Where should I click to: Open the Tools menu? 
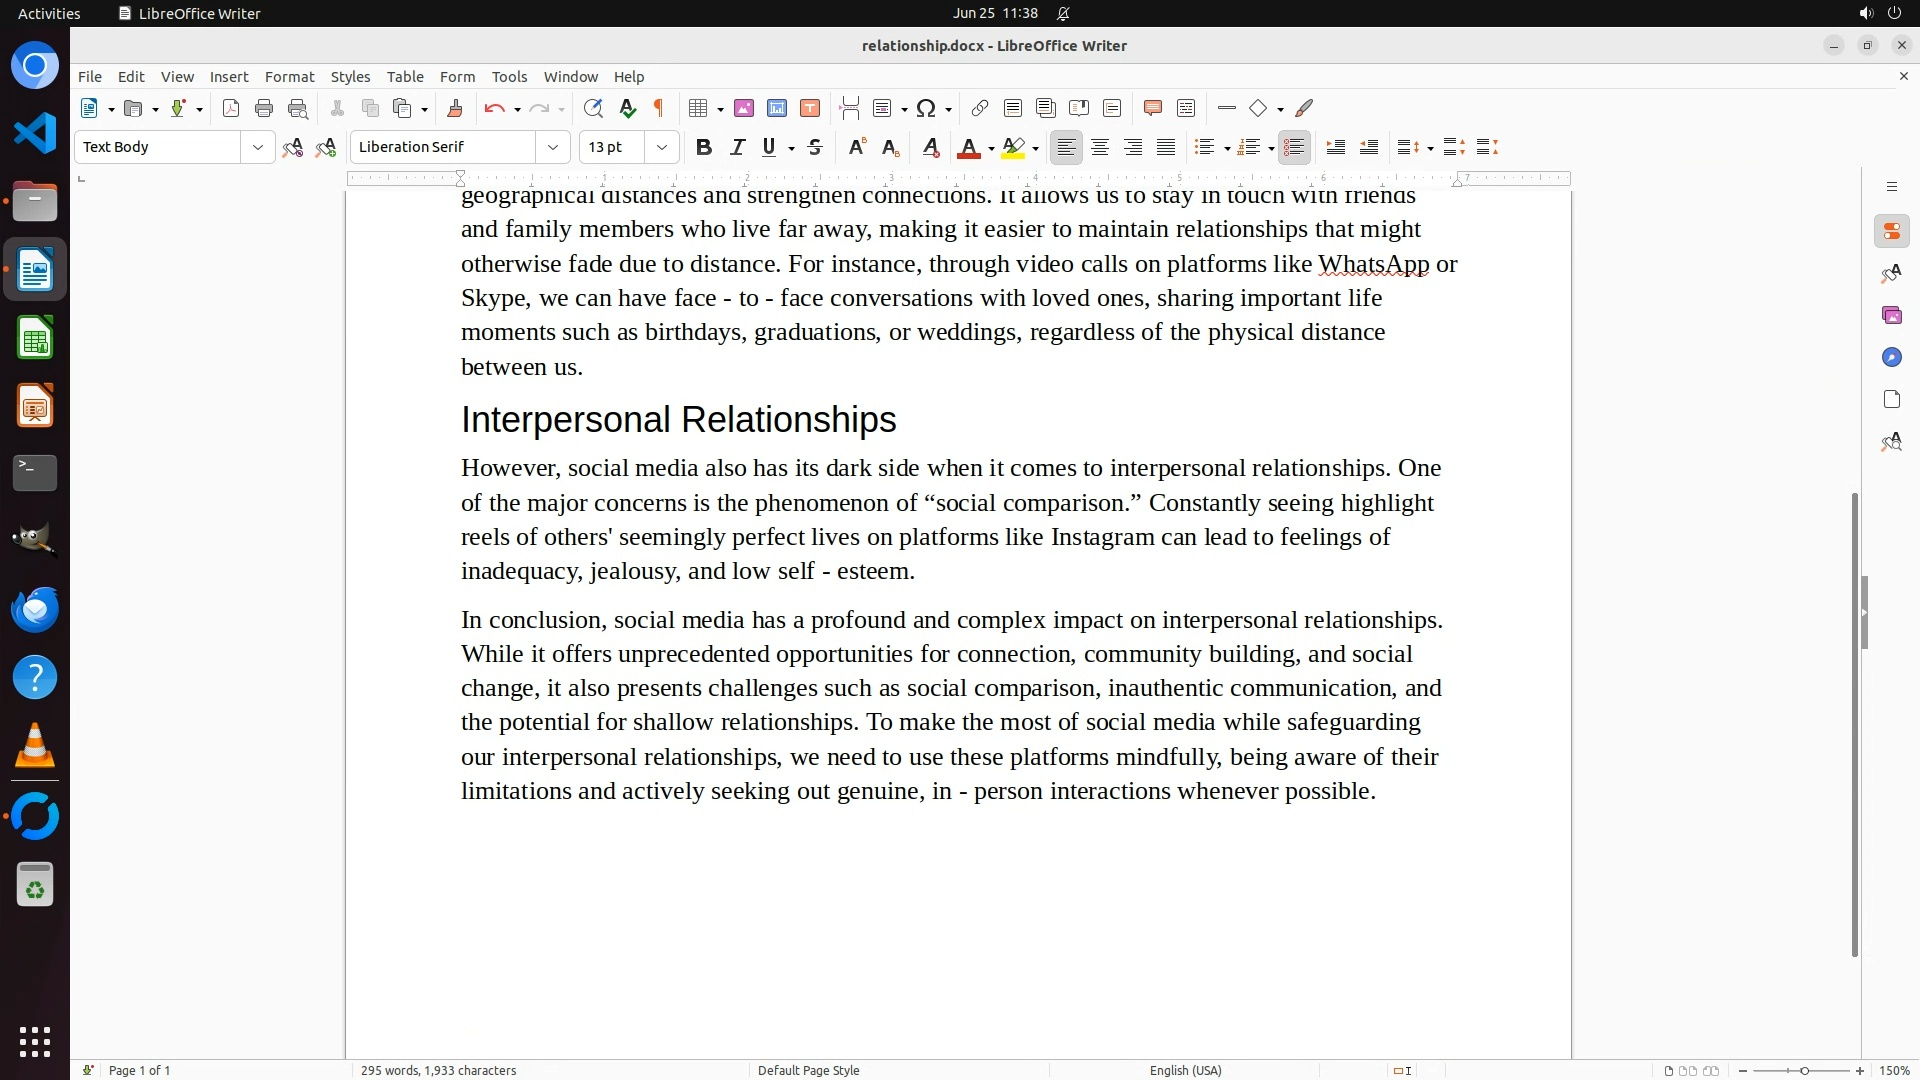(x=509, y=77)
